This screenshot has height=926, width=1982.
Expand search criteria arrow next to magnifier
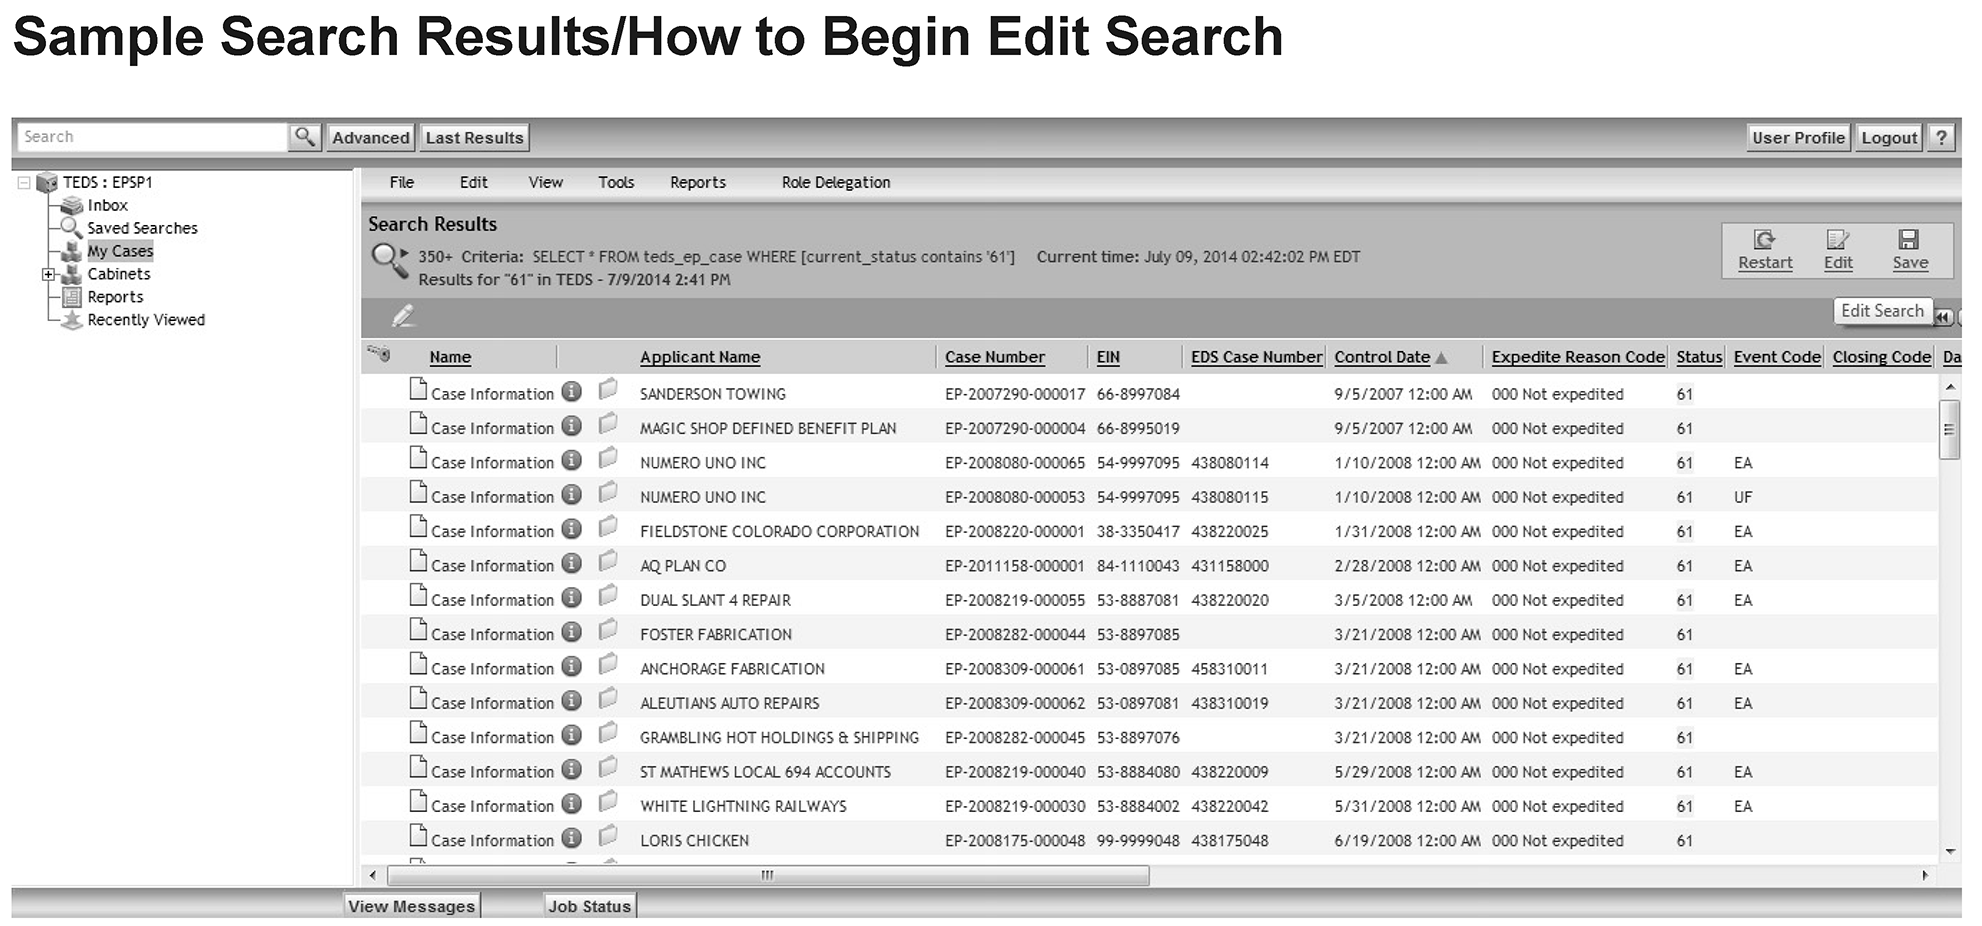(x=405, y=255)
